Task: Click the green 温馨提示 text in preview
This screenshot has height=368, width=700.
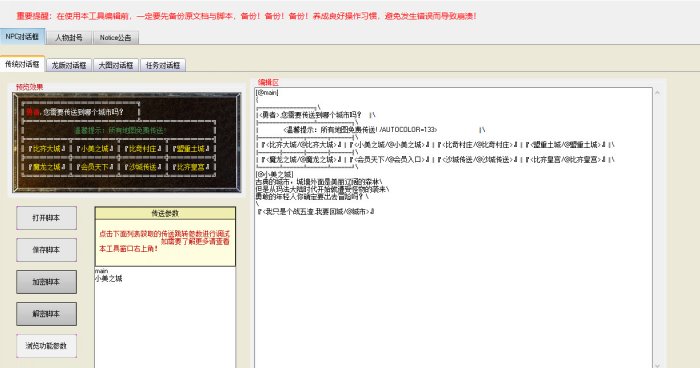Action: [120, 130]
